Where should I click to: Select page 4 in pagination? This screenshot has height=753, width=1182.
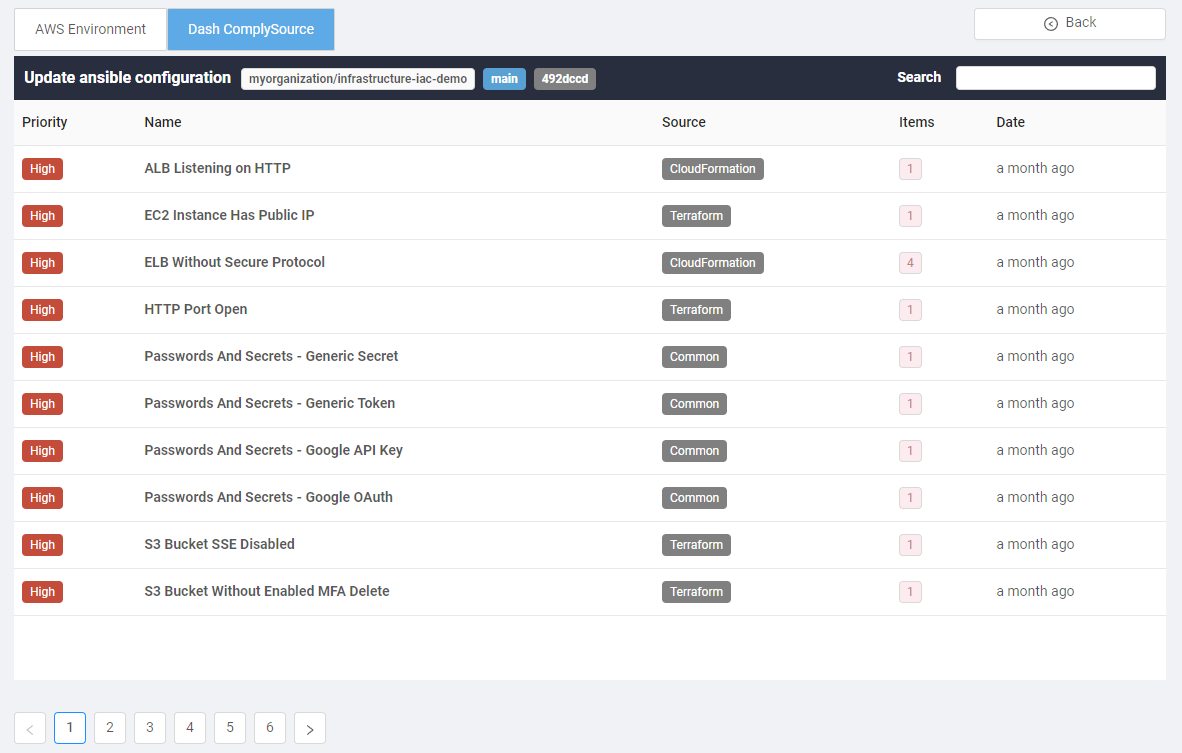pos(190,728)
